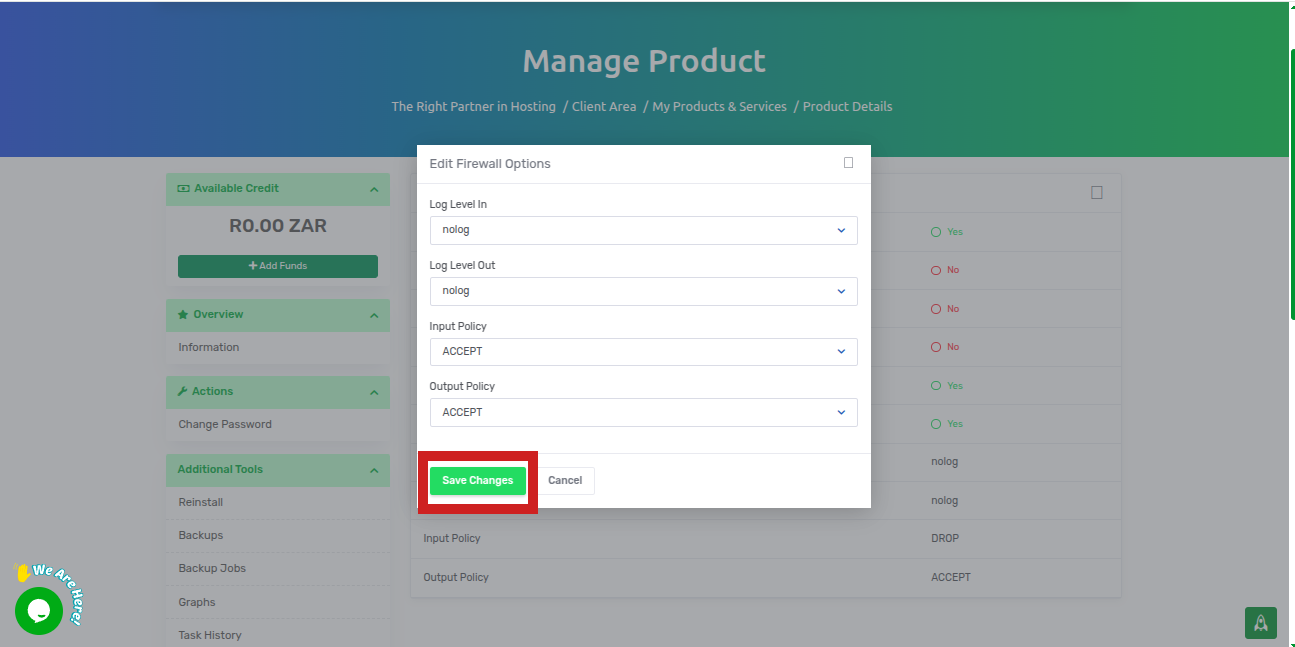Image resolution: width=1295 pixels, height=647 pixels.
Task: Open Change Password in sidebar
Action: 225,424
